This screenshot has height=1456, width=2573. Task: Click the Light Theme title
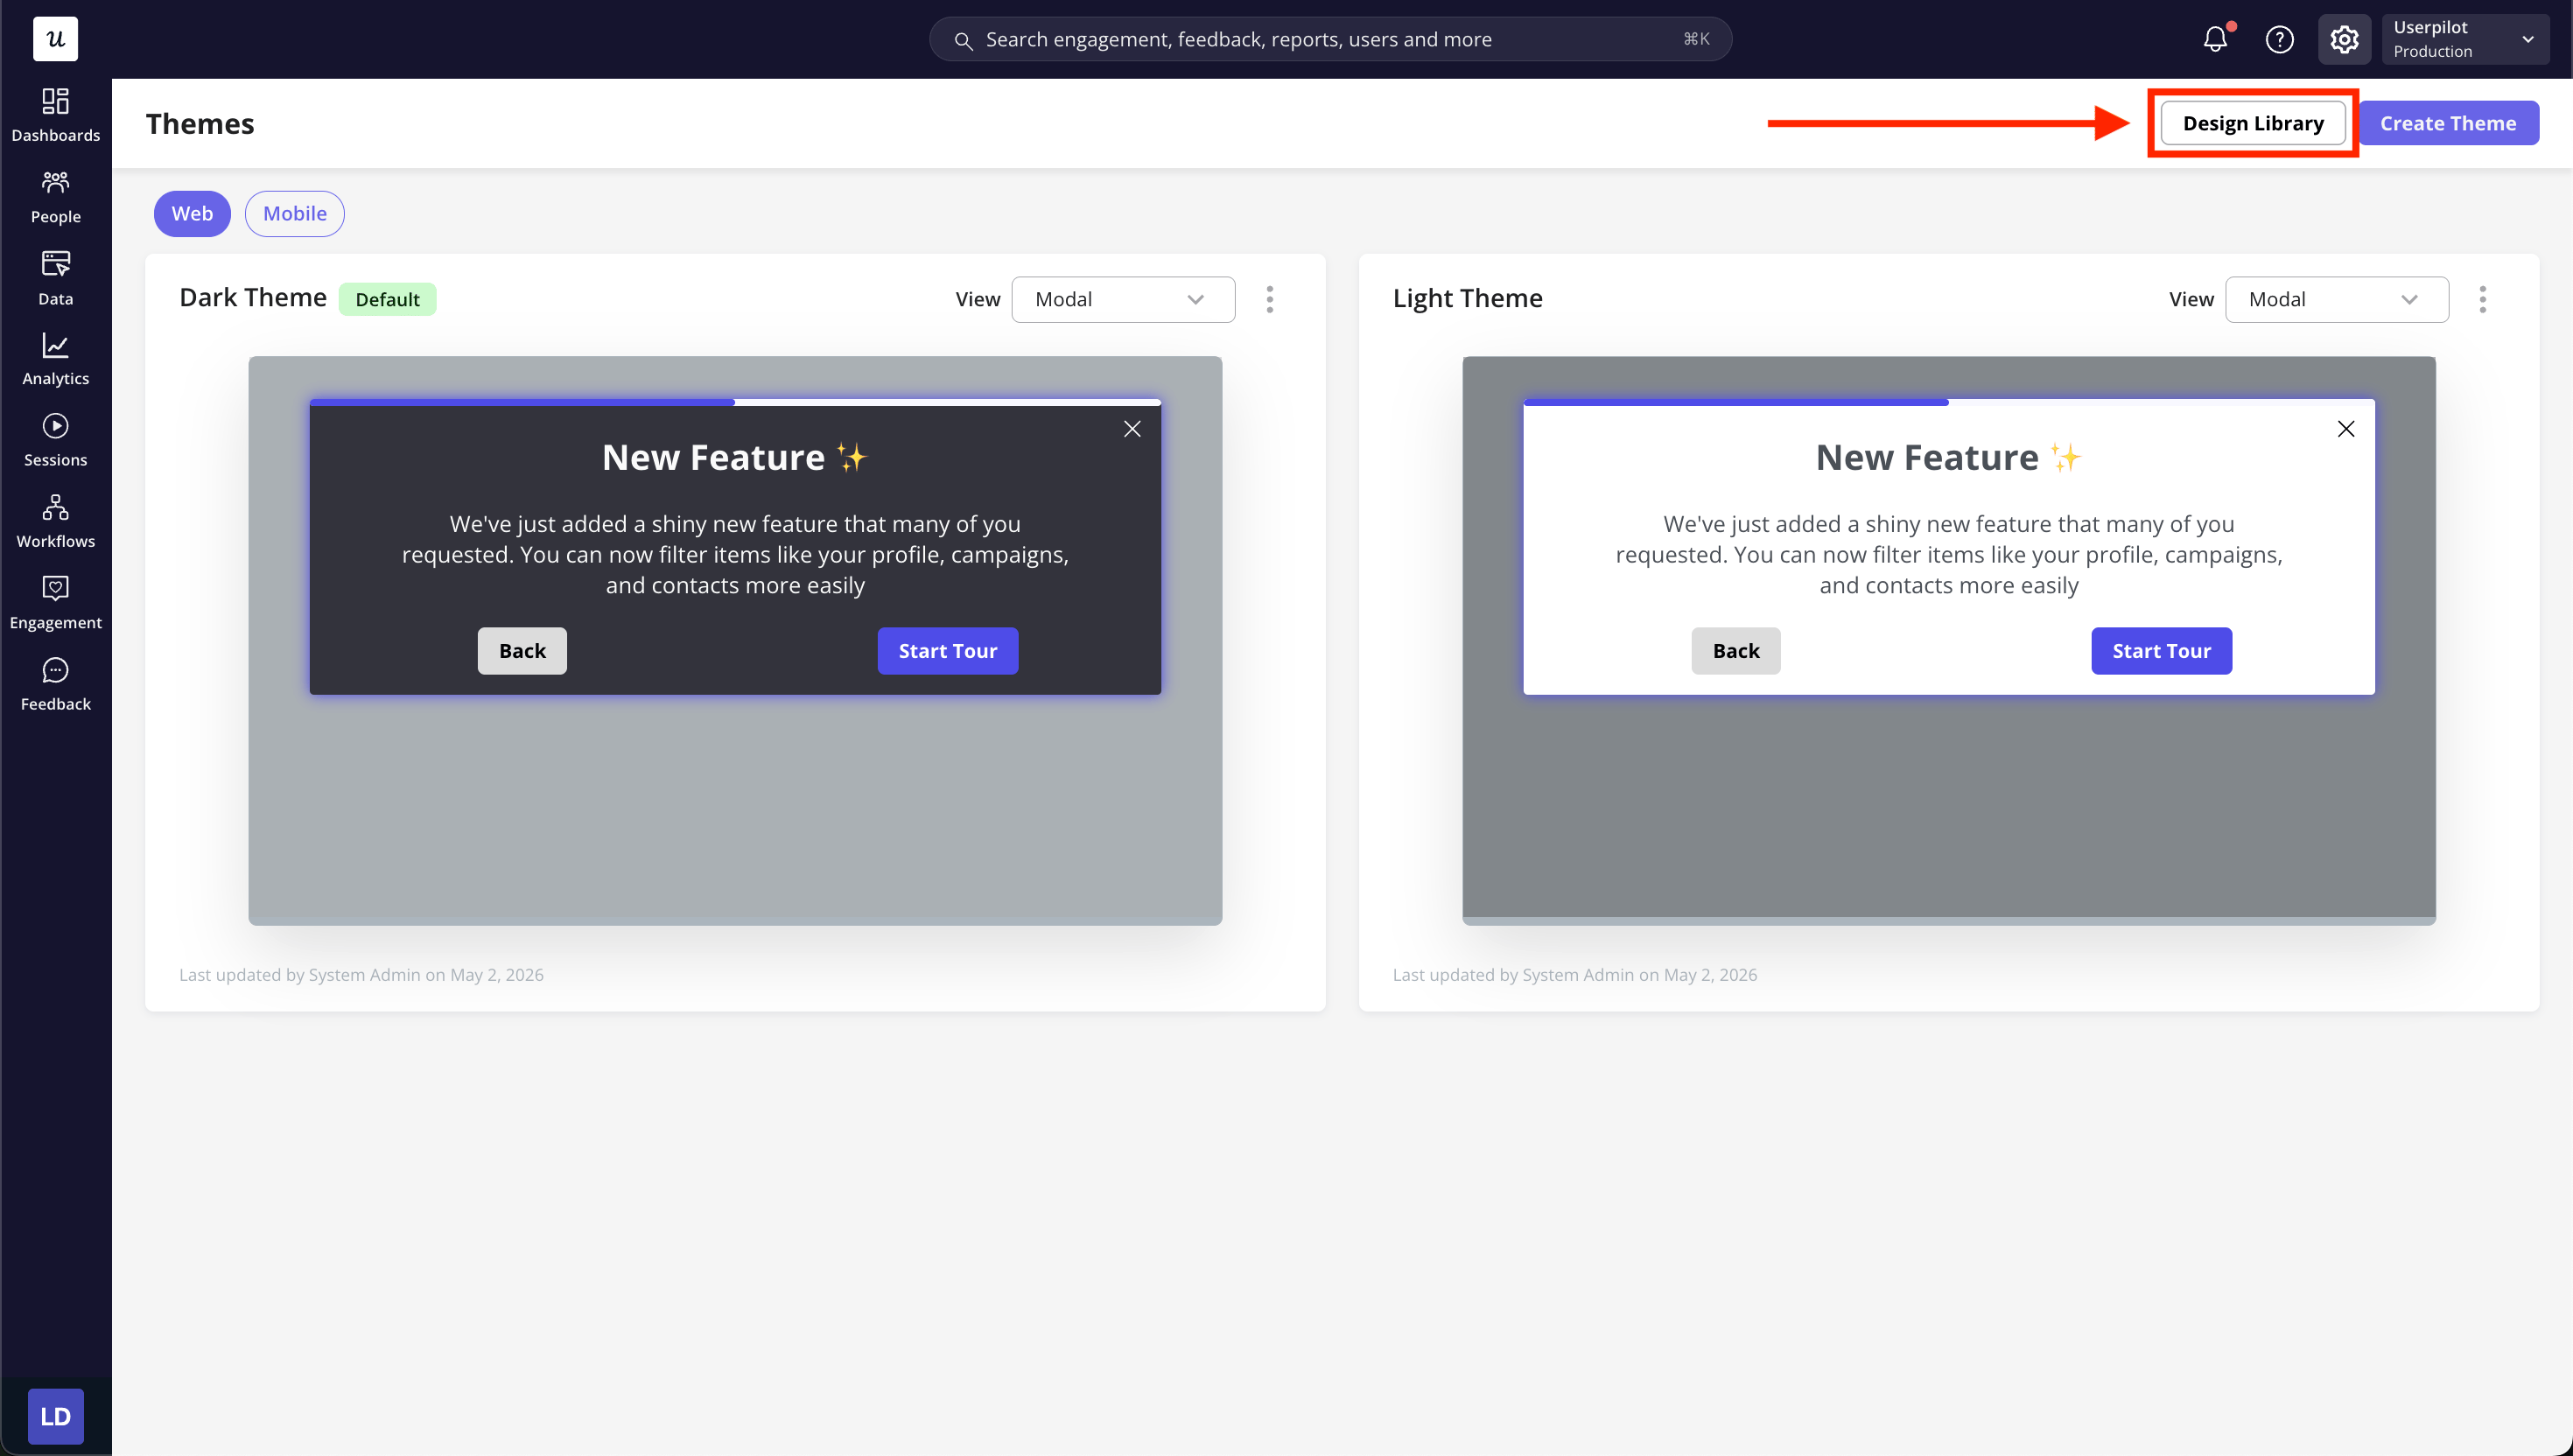1468,298
